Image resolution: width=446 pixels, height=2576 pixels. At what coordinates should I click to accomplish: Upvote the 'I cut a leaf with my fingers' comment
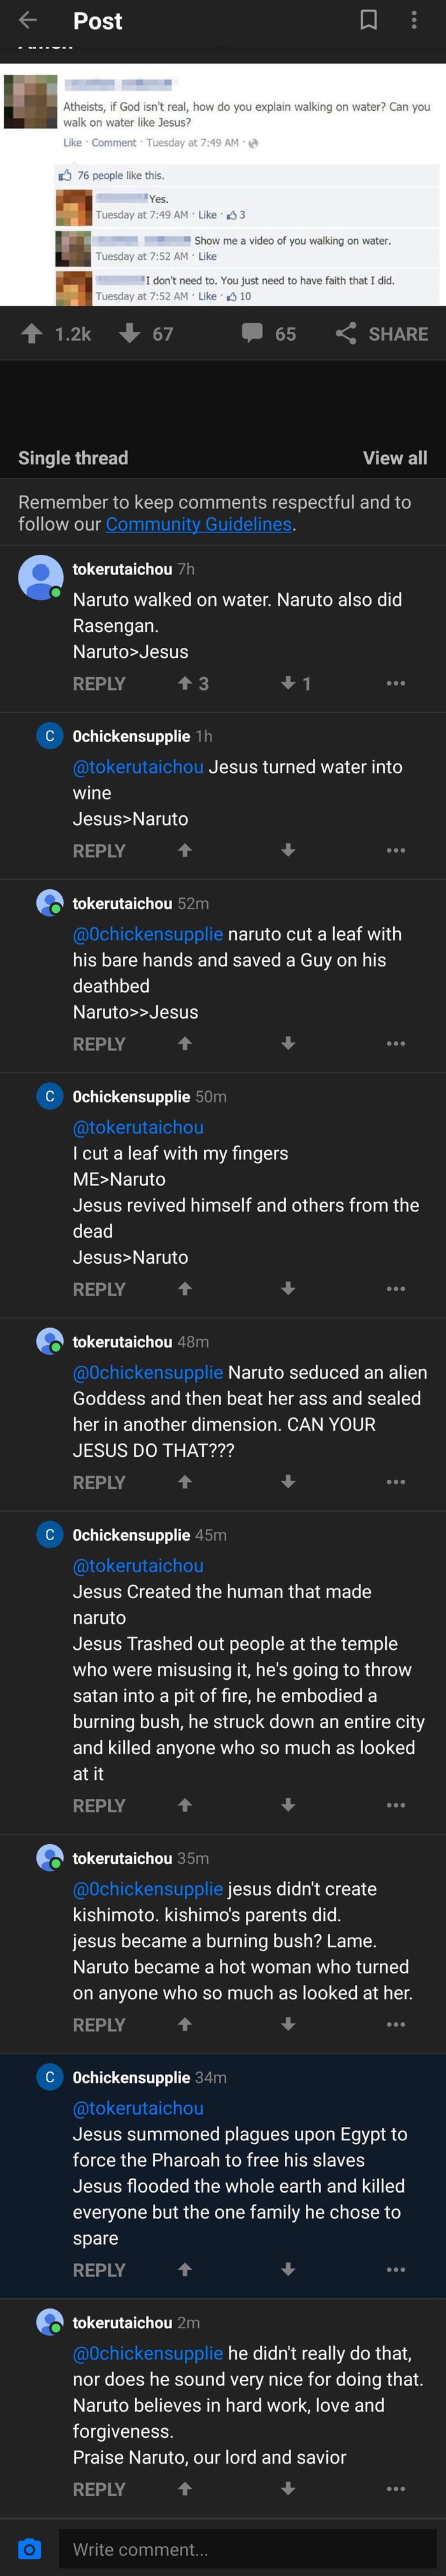[185, 1289]
